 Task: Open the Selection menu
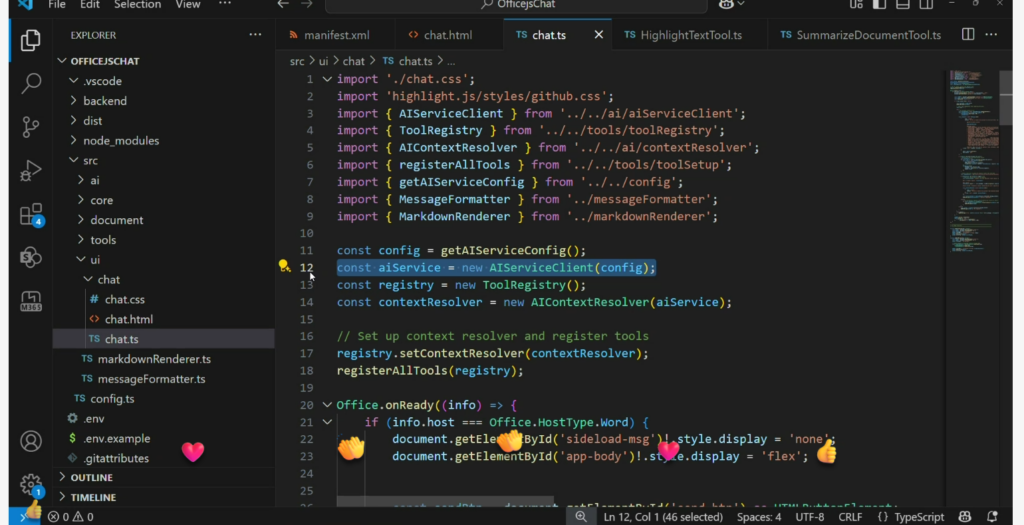[x=137, y=5]
